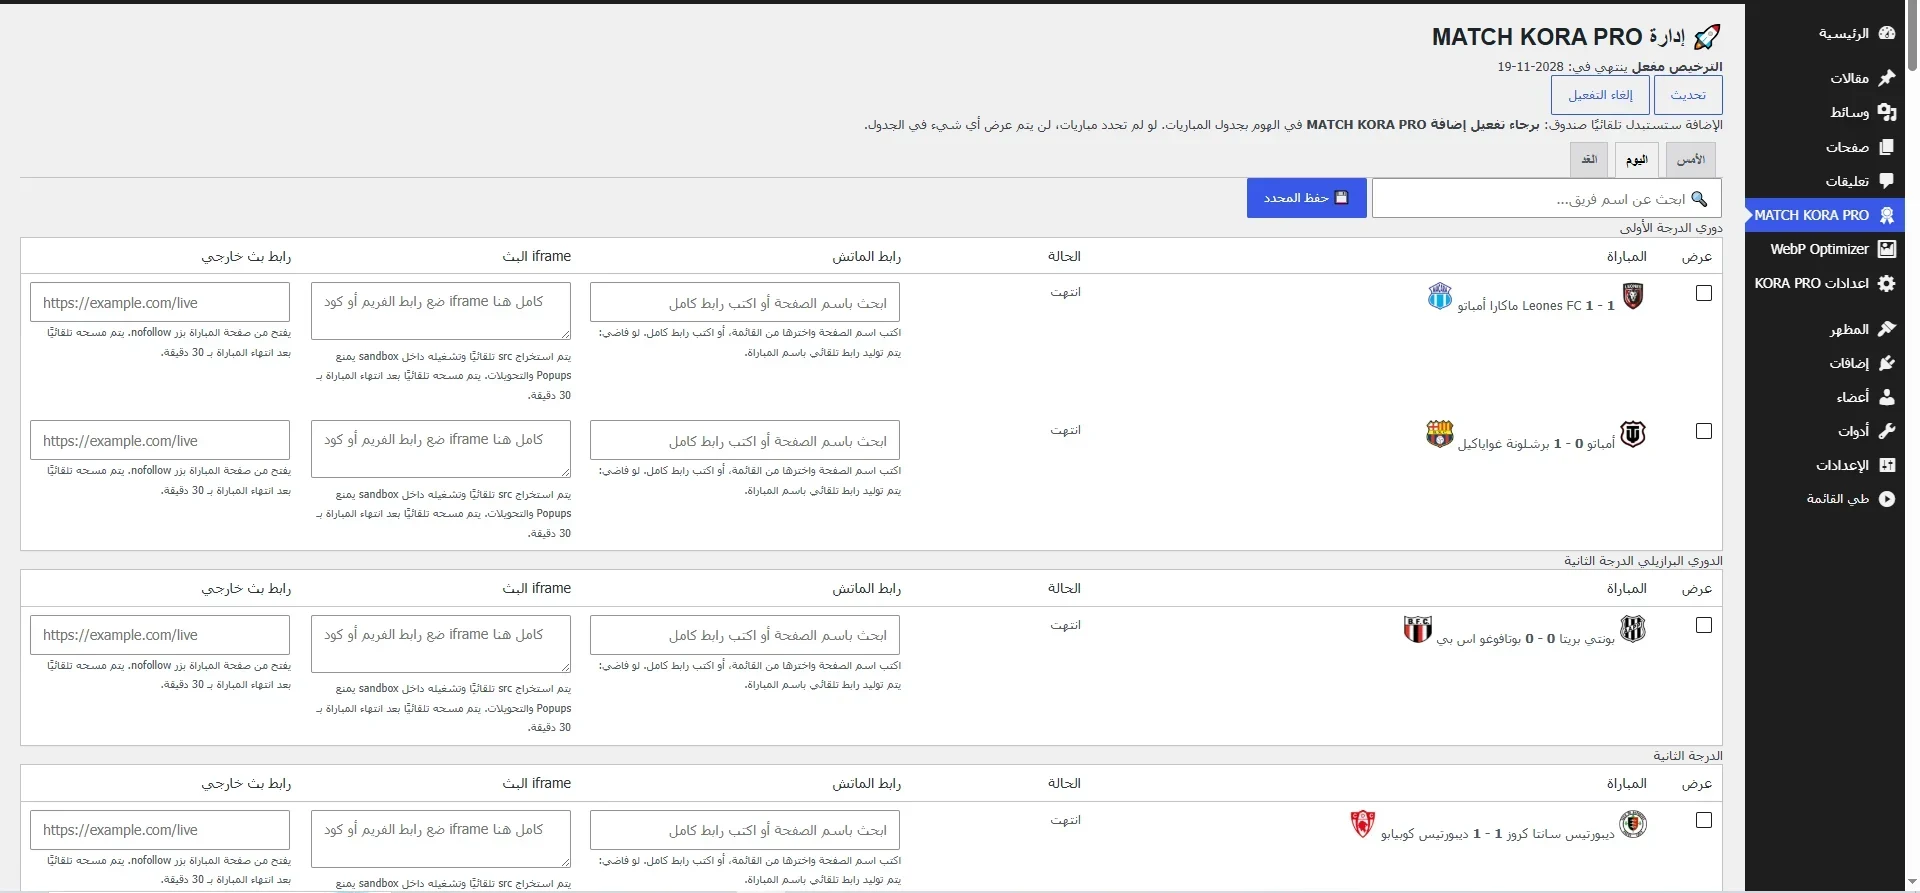Click the بوتافوغو اس بي team logo

pyautogui.click(x=1418, y=629)
